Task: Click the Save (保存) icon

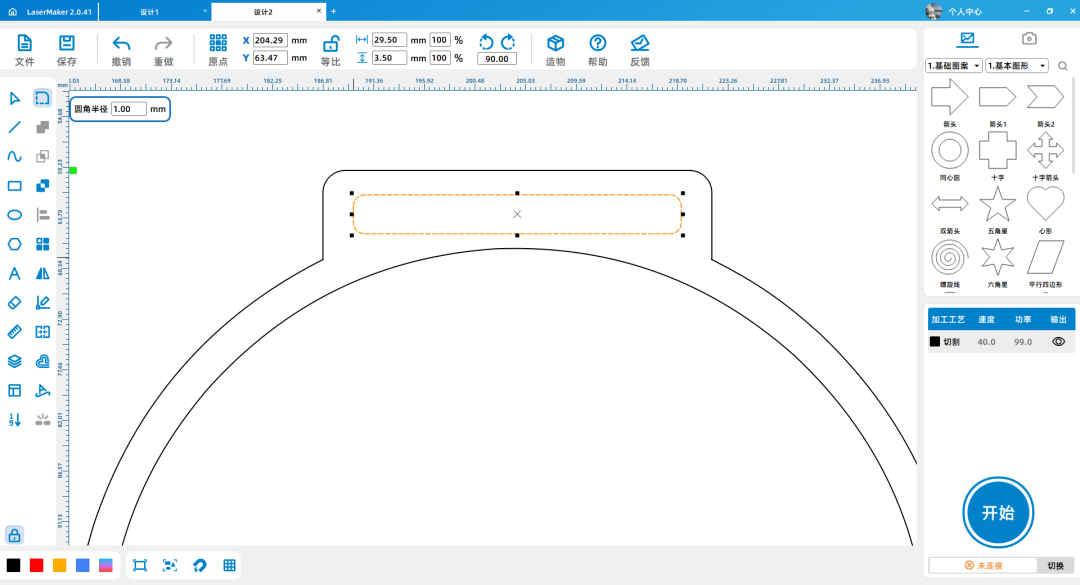Action: pyautogui.click(x=67, y=43)
